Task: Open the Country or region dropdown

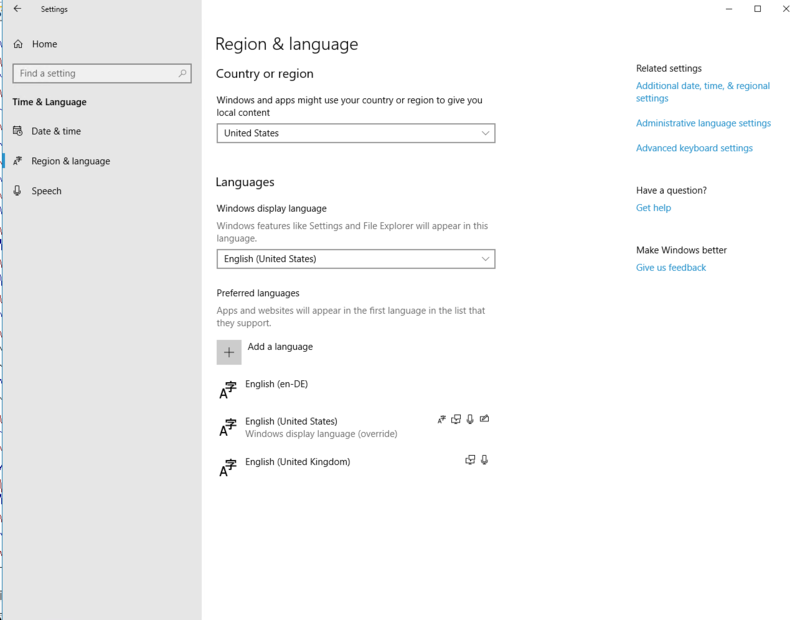Action: (x=355, y=133)
